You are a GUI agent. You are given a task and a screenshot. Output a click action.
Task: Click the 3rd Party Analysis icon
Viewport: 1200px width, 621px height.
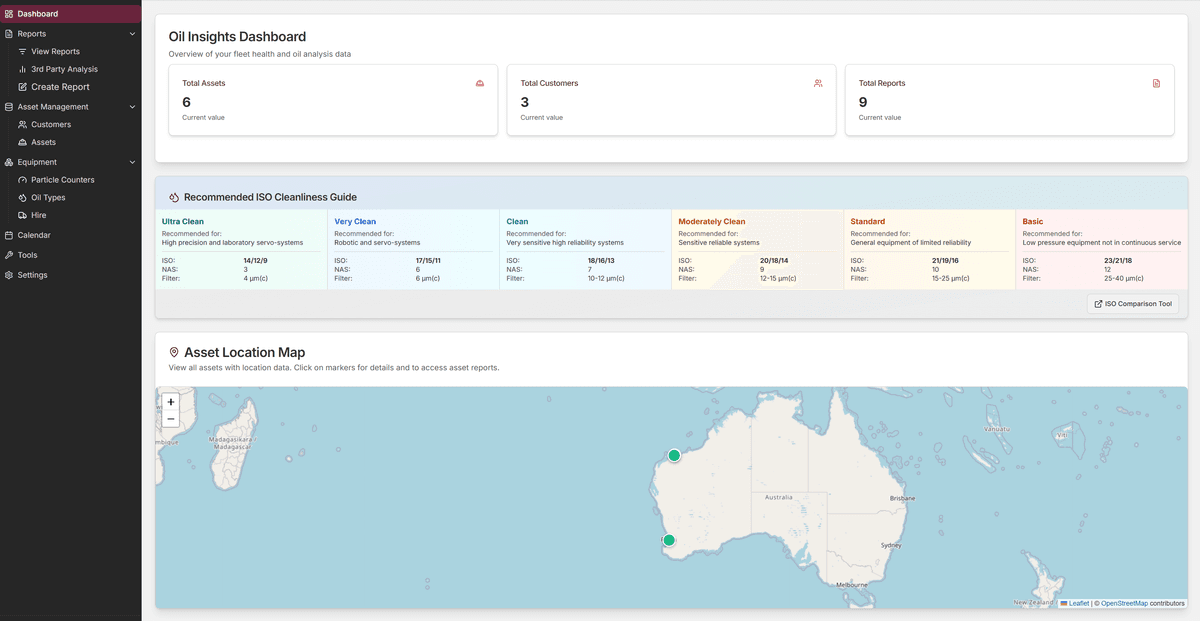coord(22,69)
